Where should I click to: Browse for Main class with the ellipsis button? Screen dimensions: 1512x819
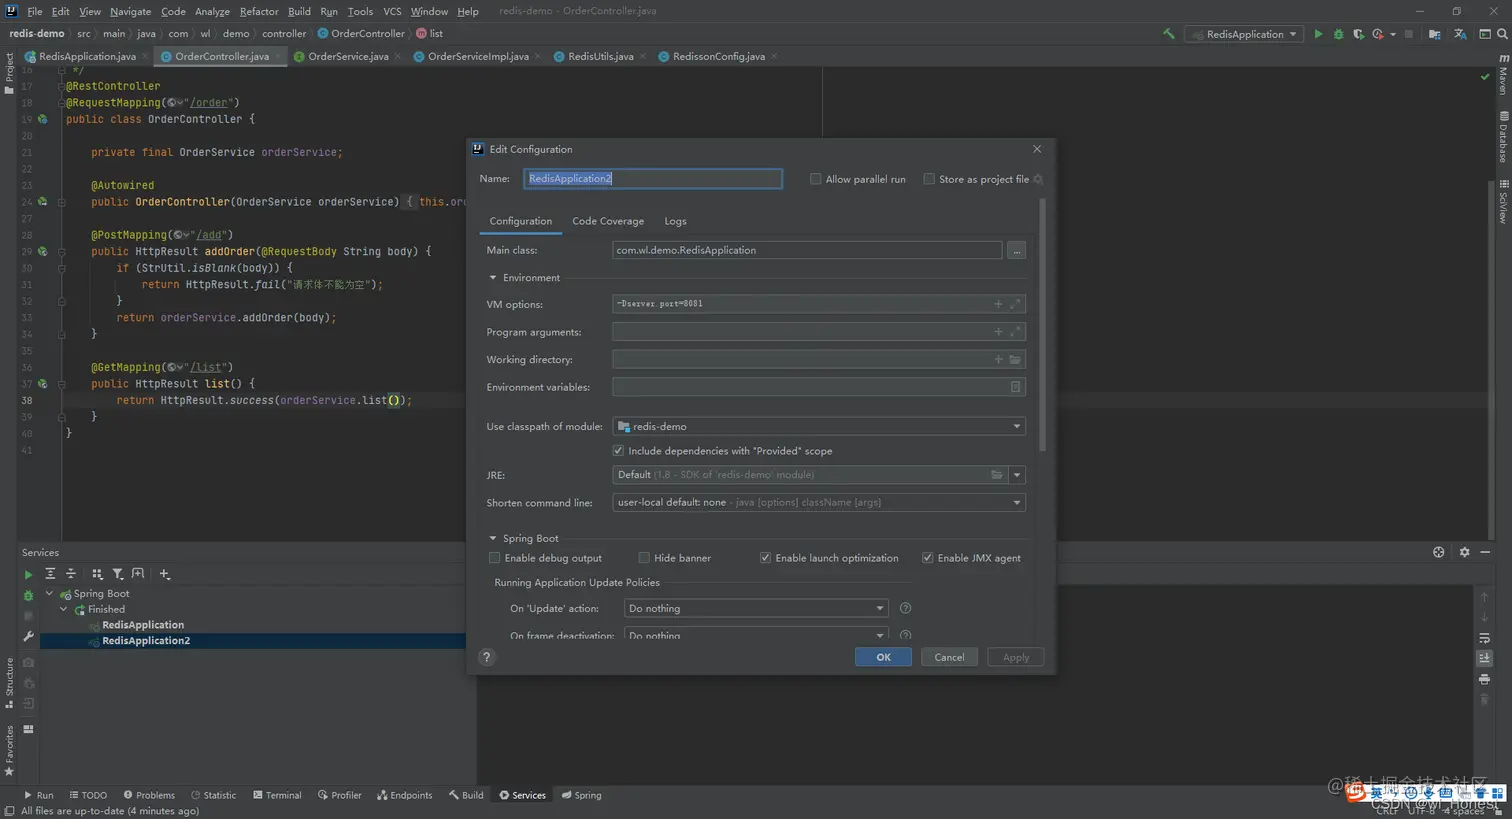tap(1016, 250)
